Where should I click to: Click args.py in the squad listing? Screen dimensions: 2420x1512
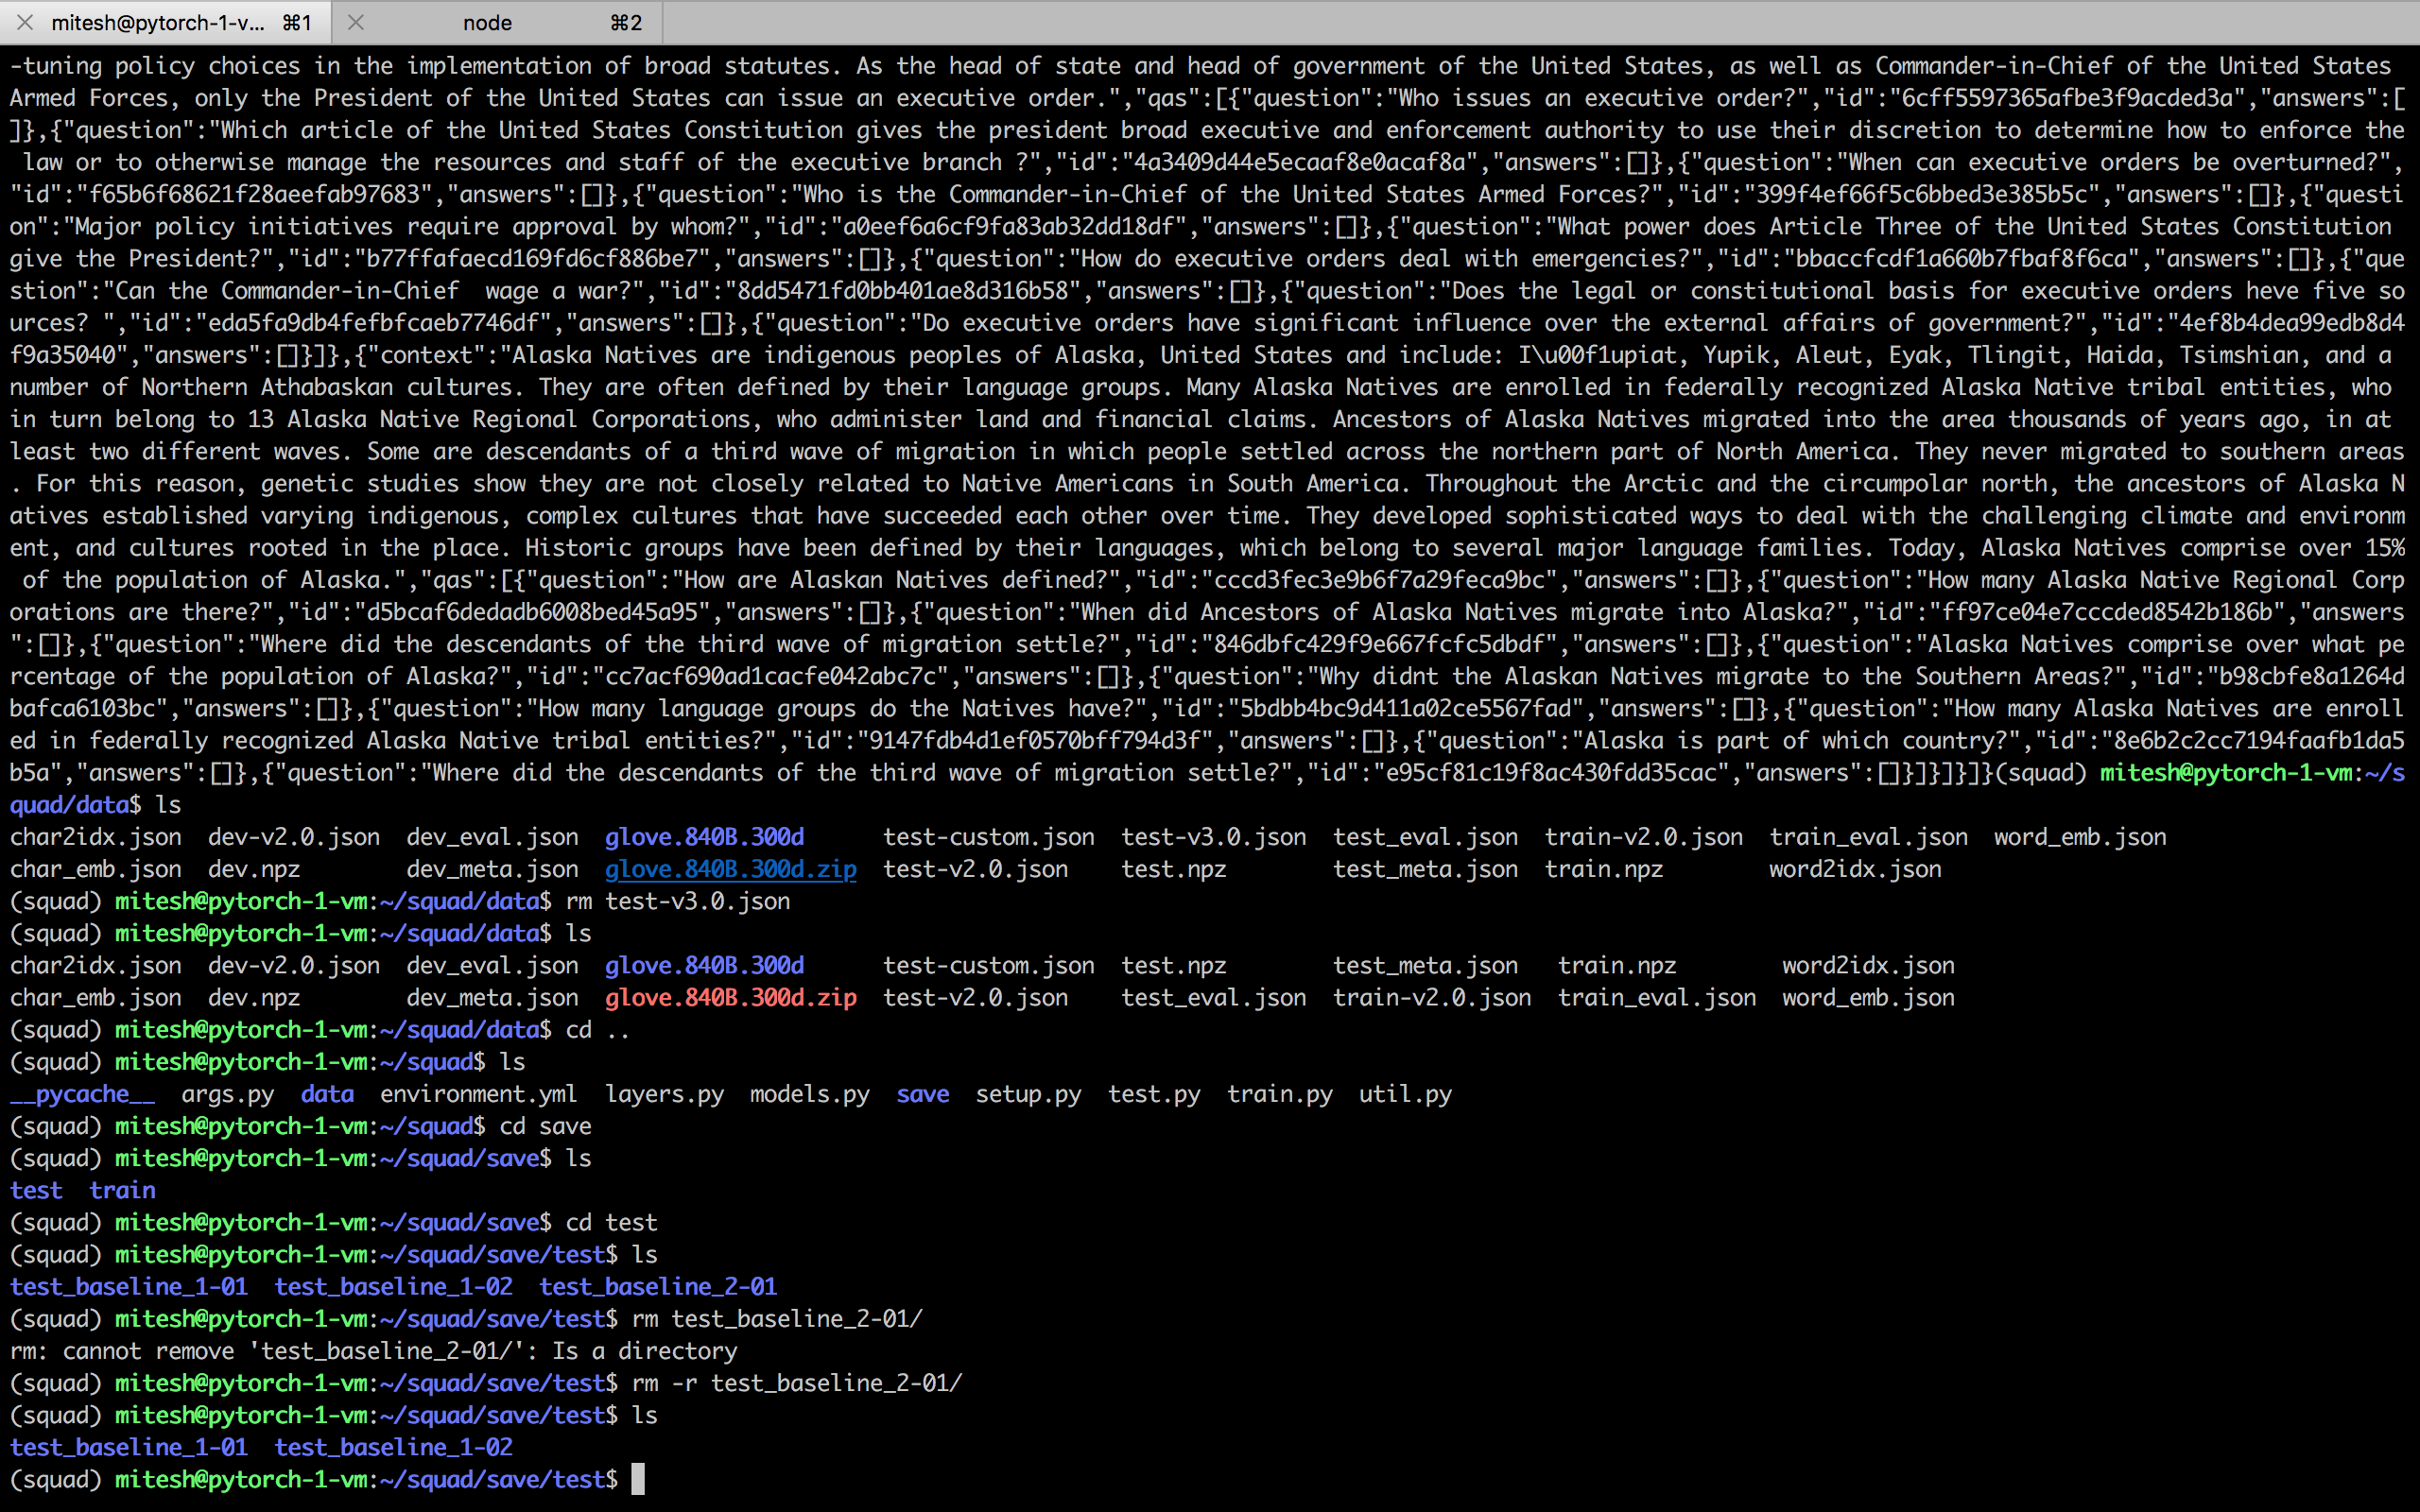[x=227, y=1094]
